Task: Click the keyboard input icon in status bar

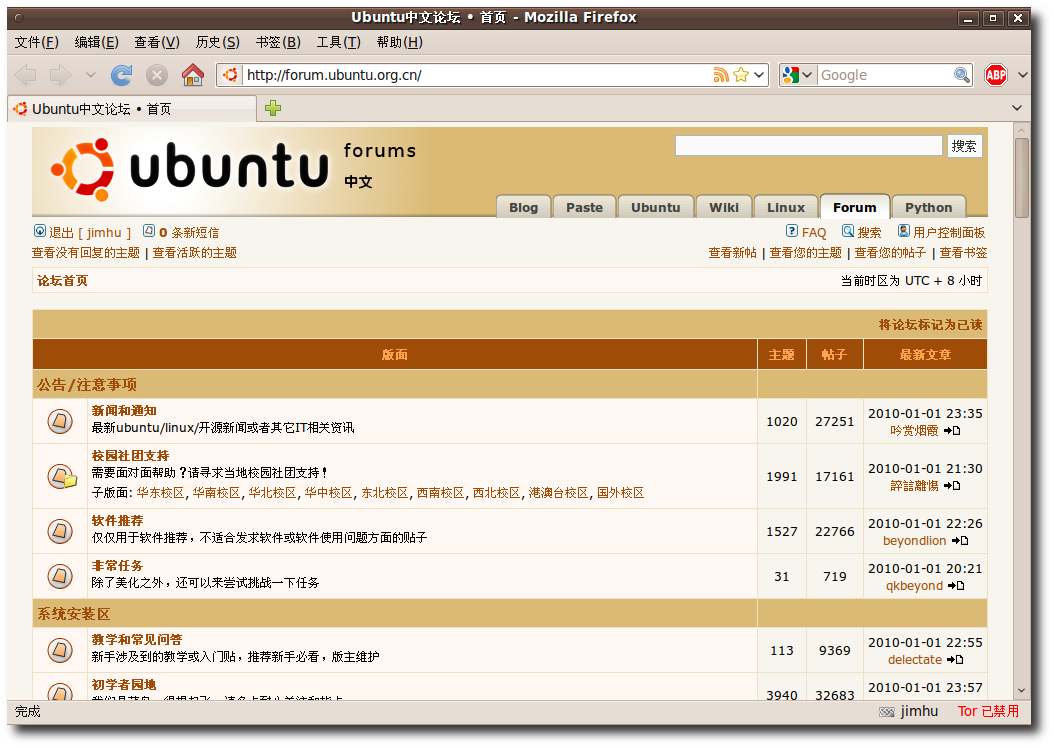Action: click(x=887, y=712)
